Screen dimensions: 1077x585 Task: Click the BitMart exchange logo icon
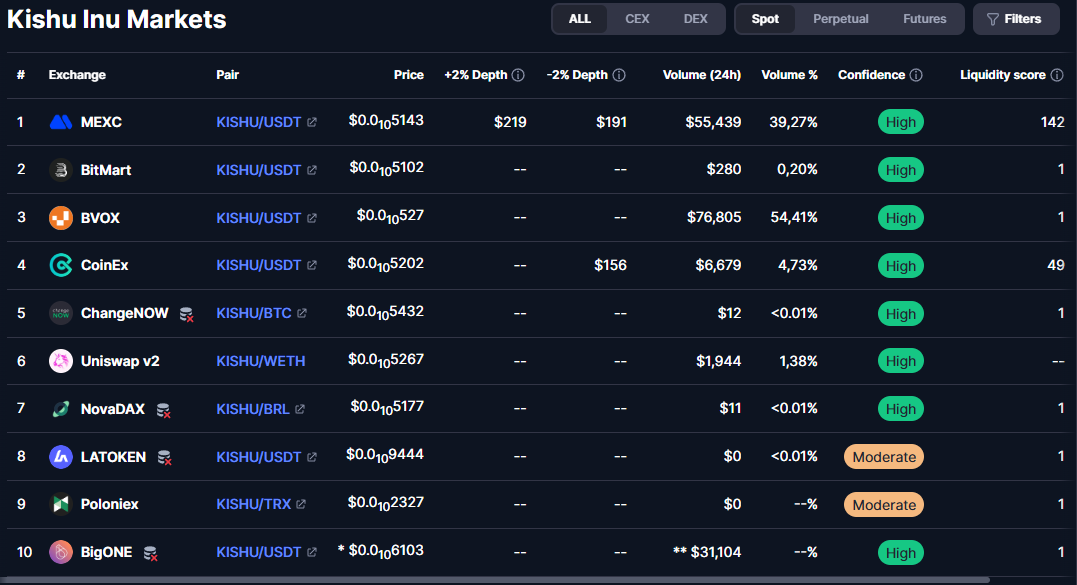point(61,170)
